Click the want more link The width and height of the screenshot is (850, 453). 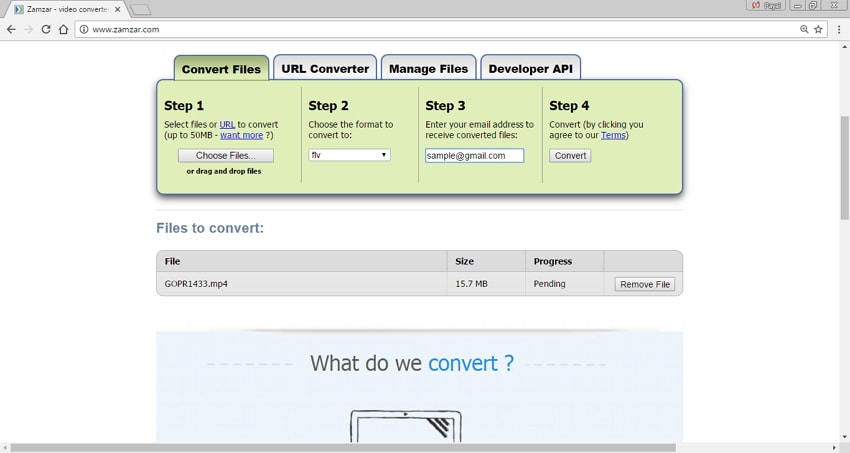point(241,135)
